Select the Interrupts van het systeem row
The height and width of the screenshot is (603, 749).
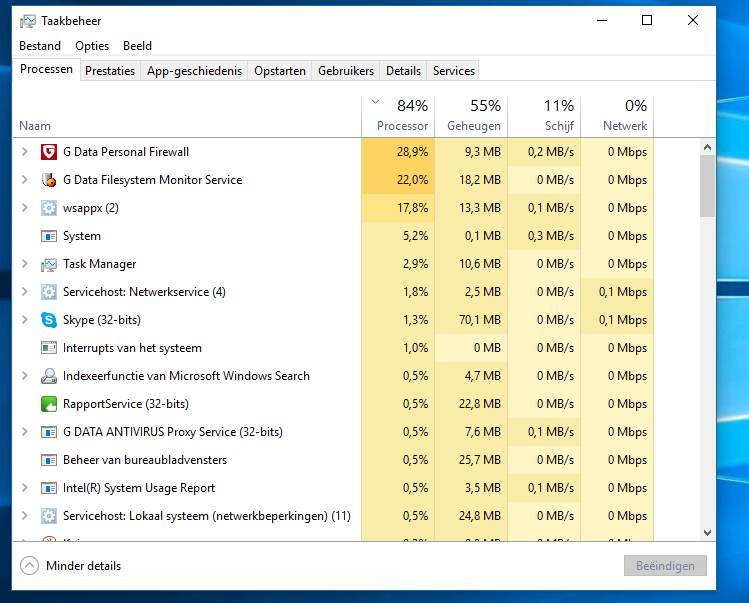[333, 348]
